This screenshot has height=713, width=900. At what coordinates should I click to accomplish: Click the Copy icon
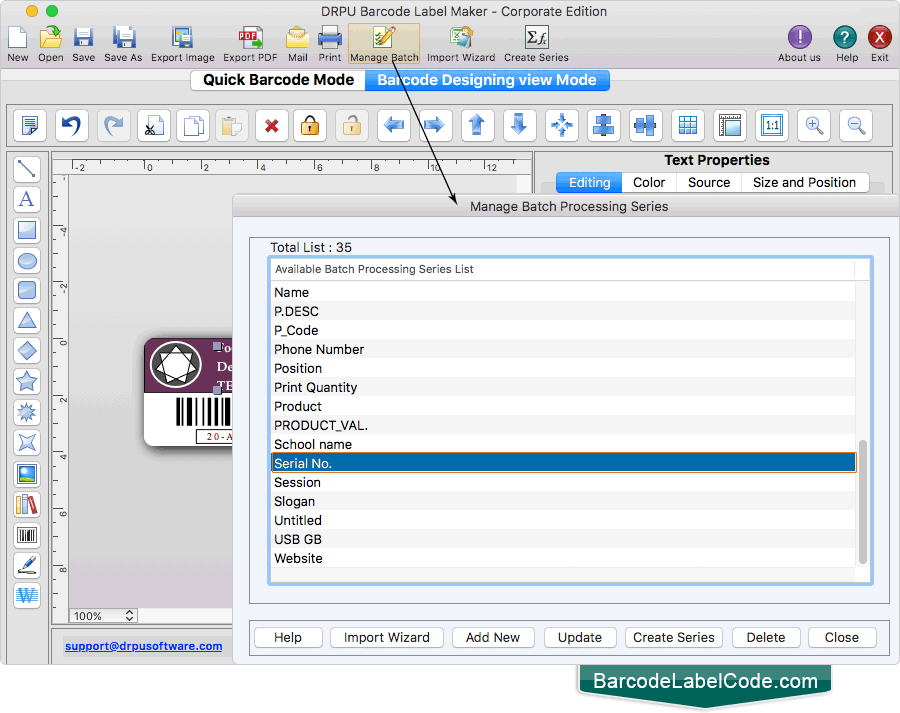pyautogui.click(x=193, y=125)
